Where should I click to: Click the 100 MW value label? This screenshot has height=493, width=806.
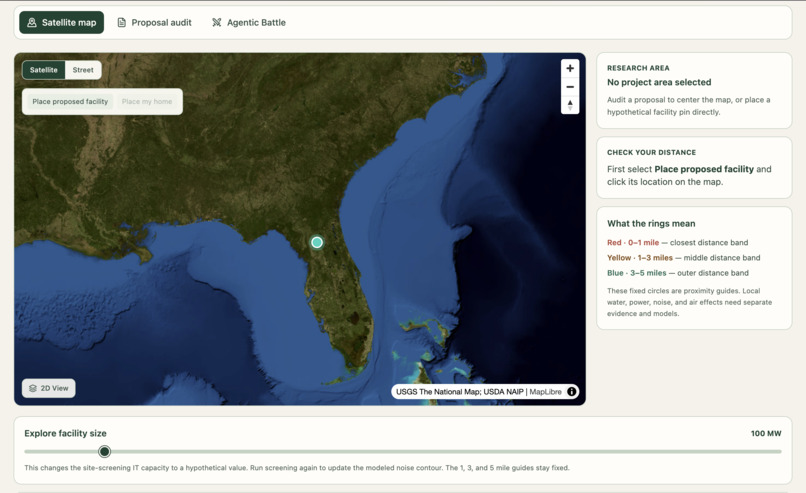coord(766,433)
